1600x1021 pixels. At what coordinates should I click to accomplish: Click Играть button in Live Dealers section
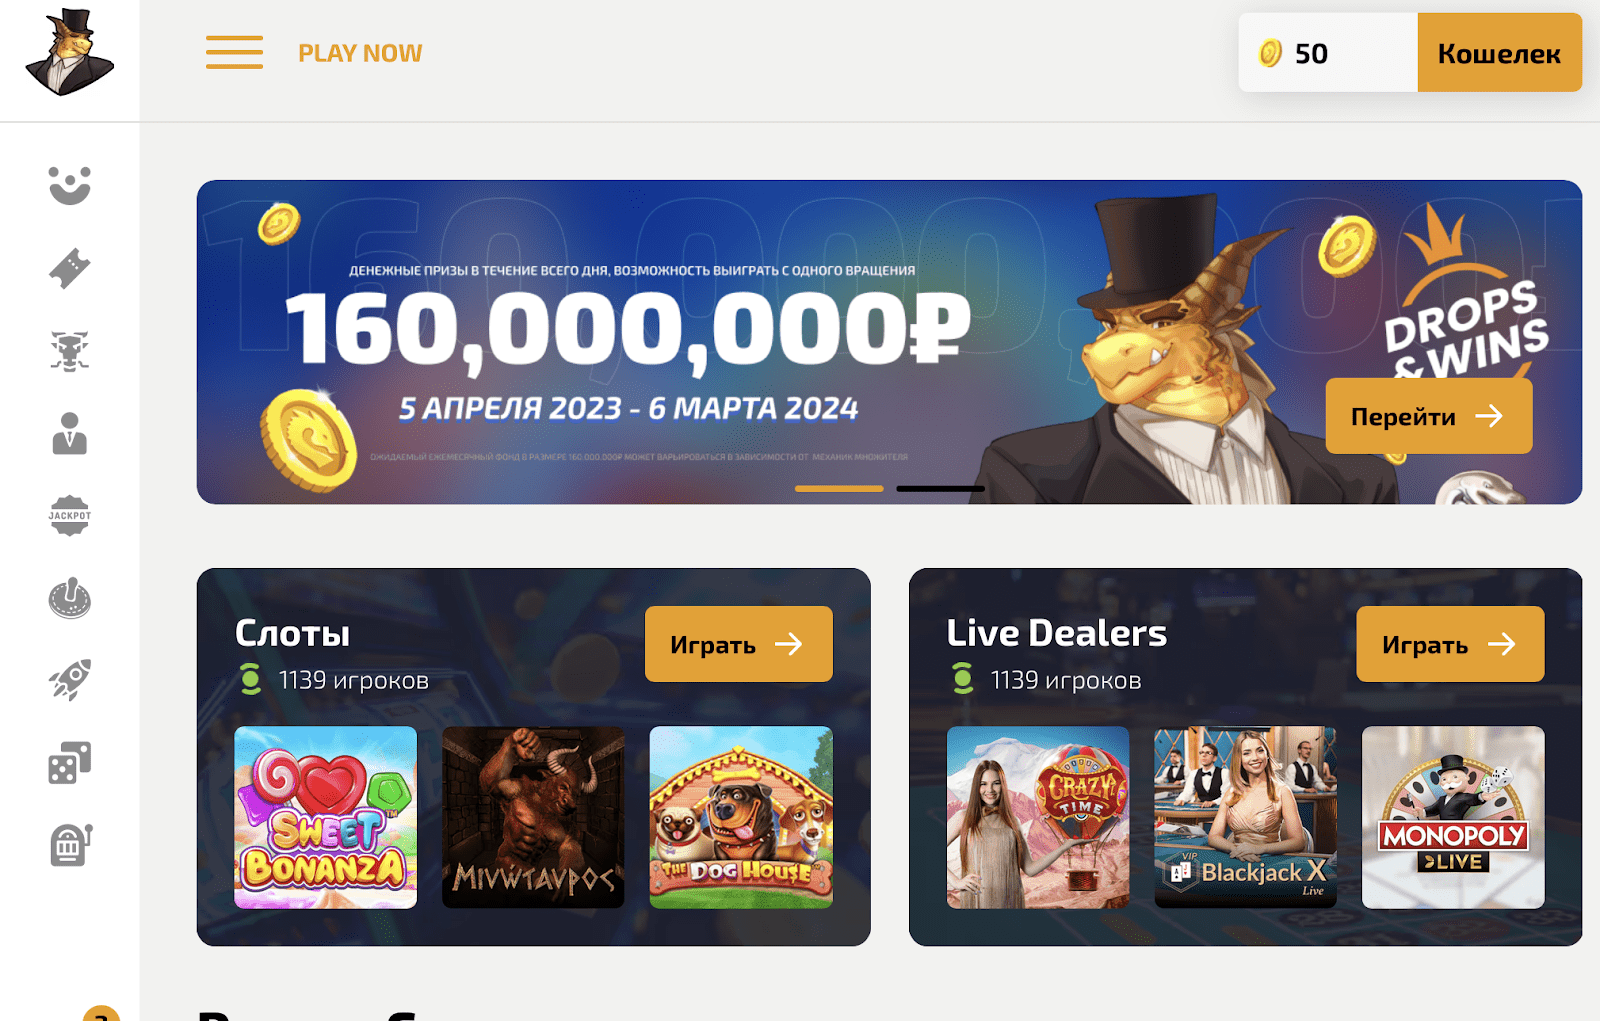tap(1450, 644)
